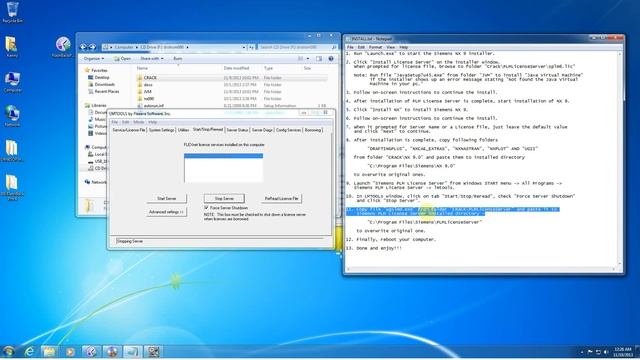Expand the address bar history dropdown
This screenshot has height=360, width=640.
coord(244,47)
